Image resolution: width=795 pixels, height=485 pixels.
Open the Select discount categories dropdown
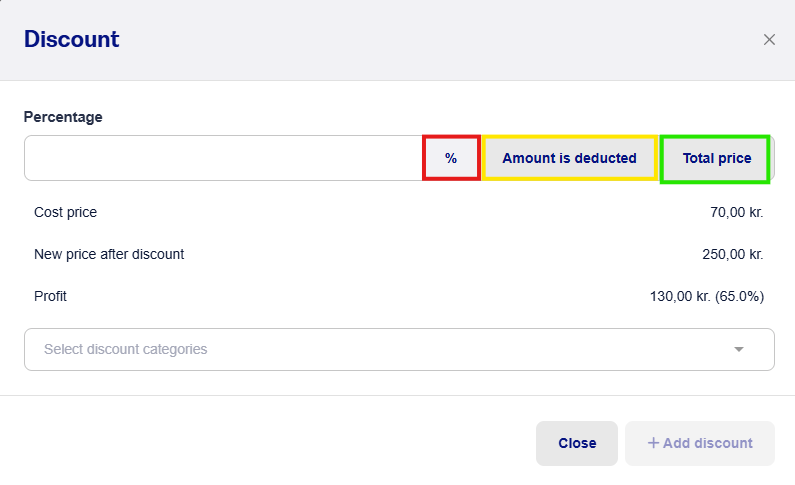click(399, 349)
